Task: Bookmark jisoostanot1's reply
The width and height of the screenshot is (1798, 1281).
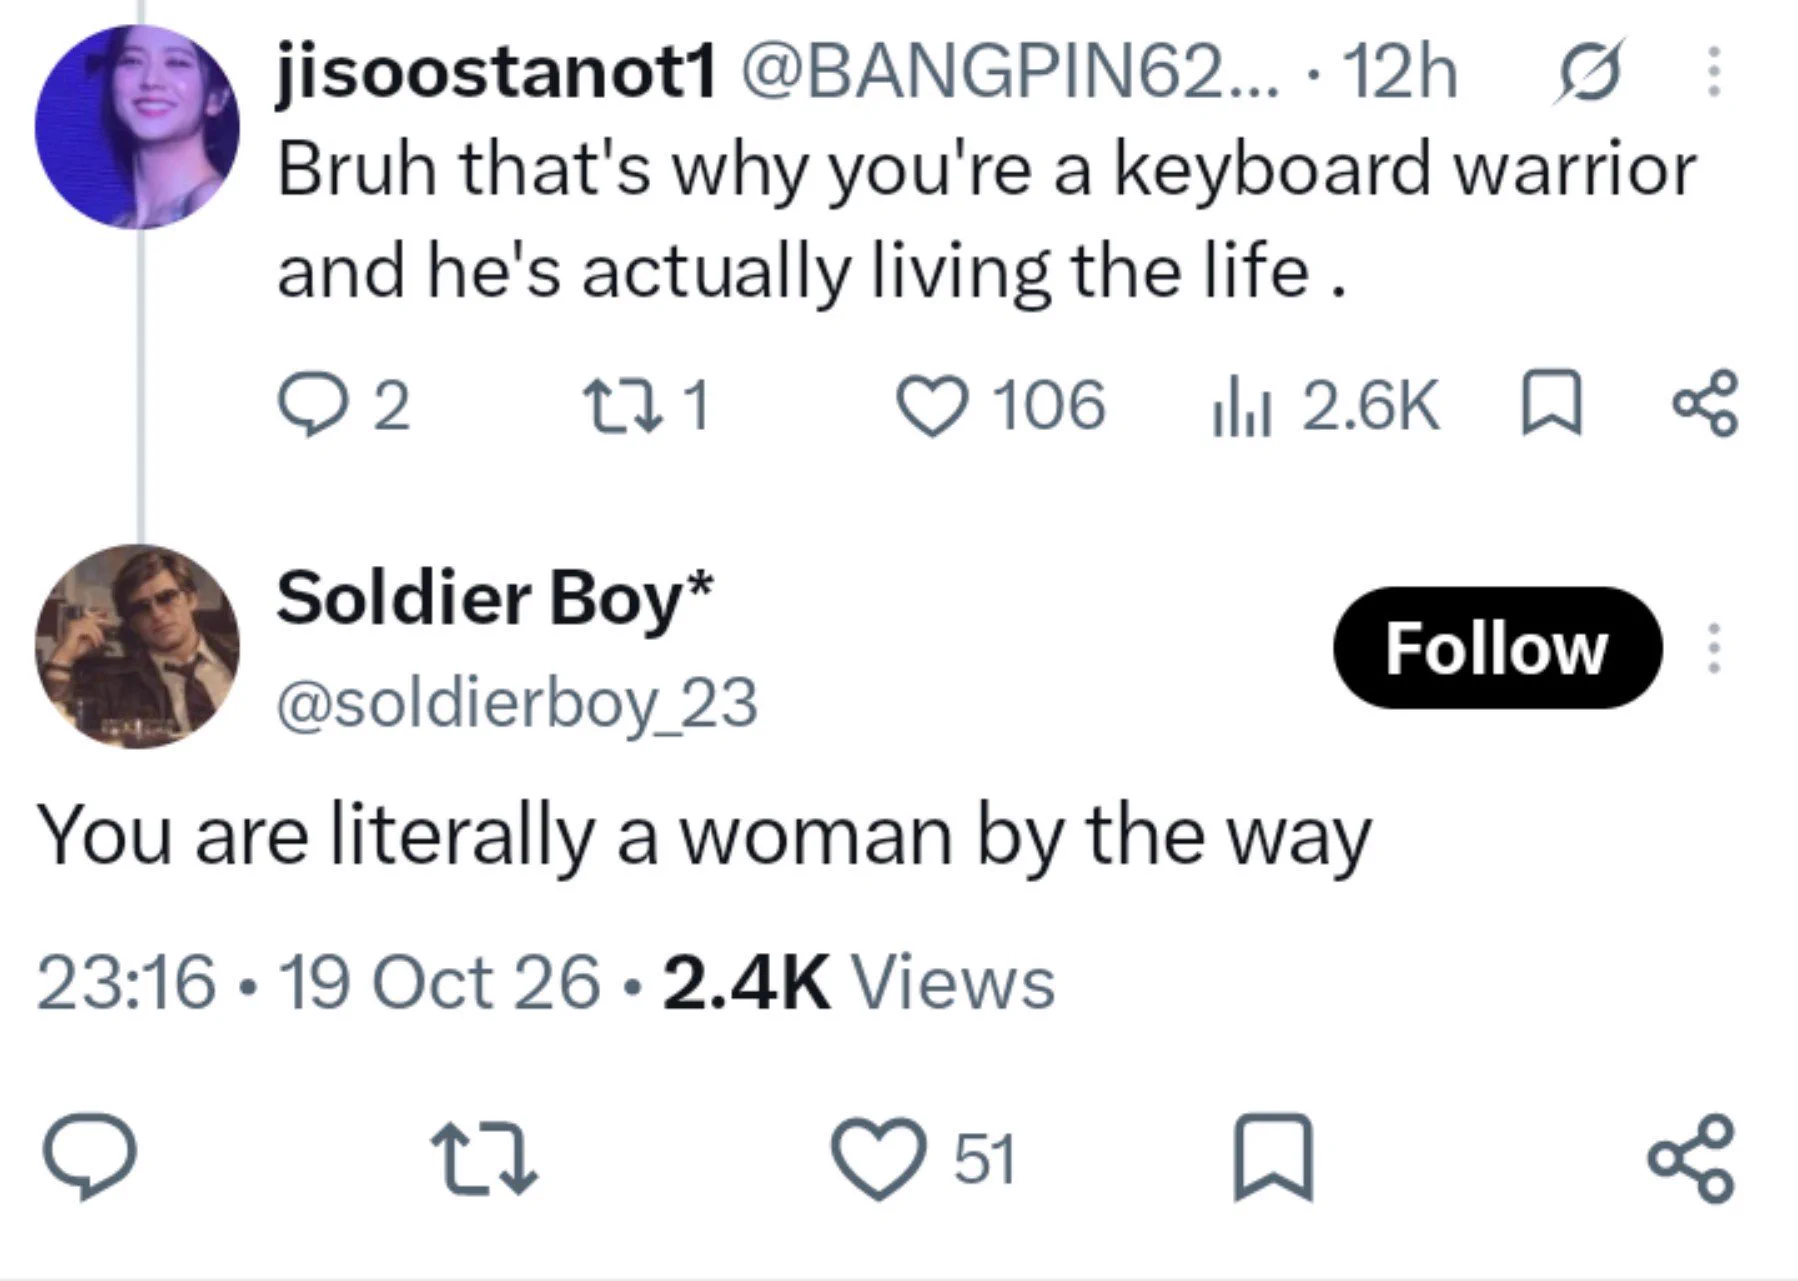Action: (x=1551, y=404)
